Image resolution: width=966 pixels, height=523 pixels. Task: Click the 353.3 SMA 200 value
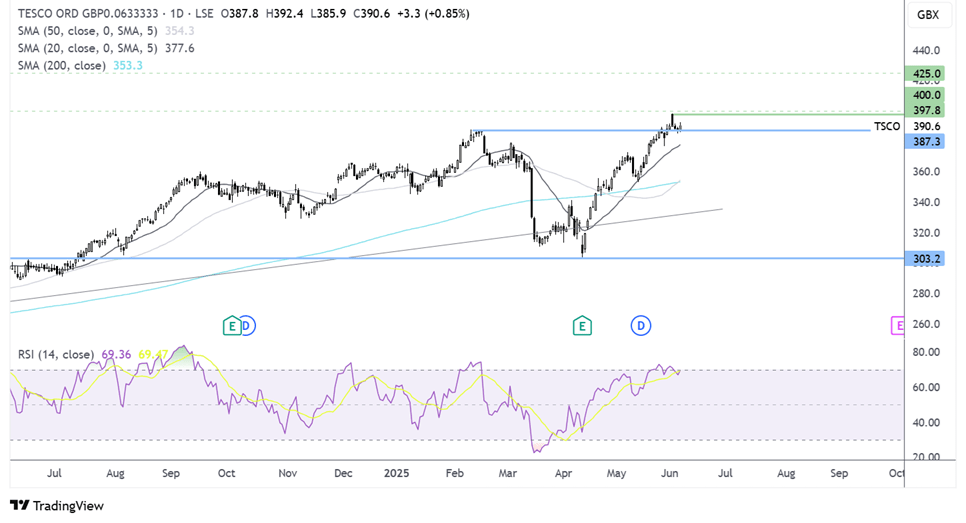point(128,65)
